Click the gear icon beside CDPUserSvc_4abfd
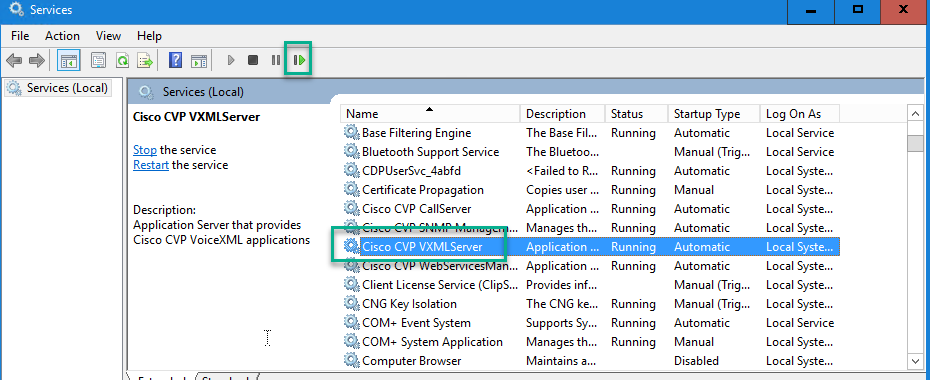Screen dimensions: 930x380 (352, 171)
